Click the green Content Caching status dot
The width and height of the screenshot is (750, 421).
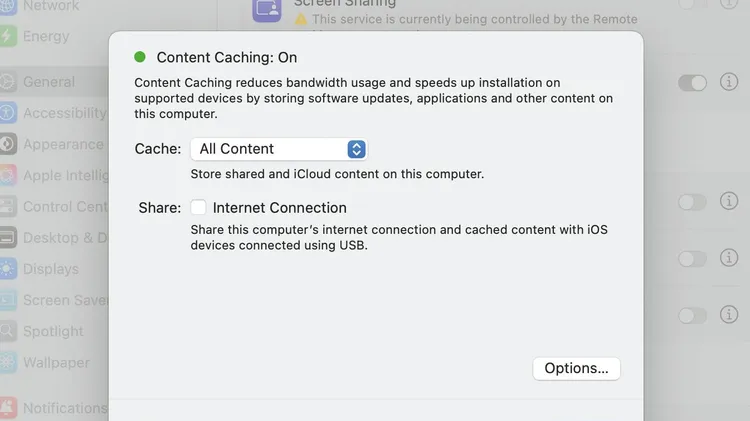click(140, 57)
